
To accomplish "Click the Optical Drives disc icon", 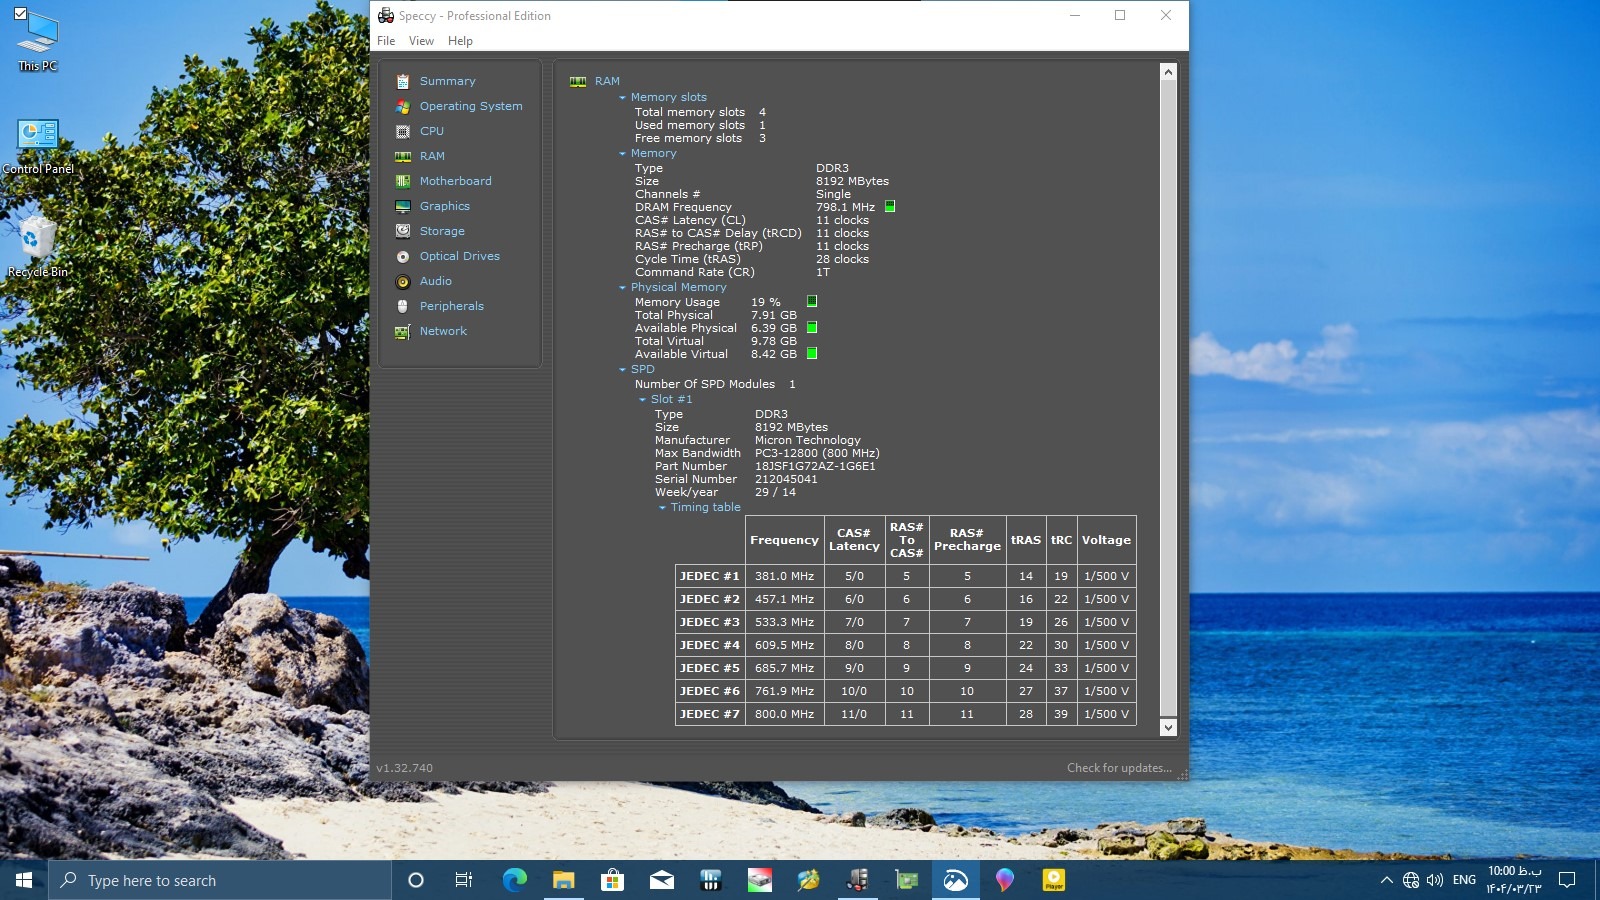I will click(x=403, y=256).
